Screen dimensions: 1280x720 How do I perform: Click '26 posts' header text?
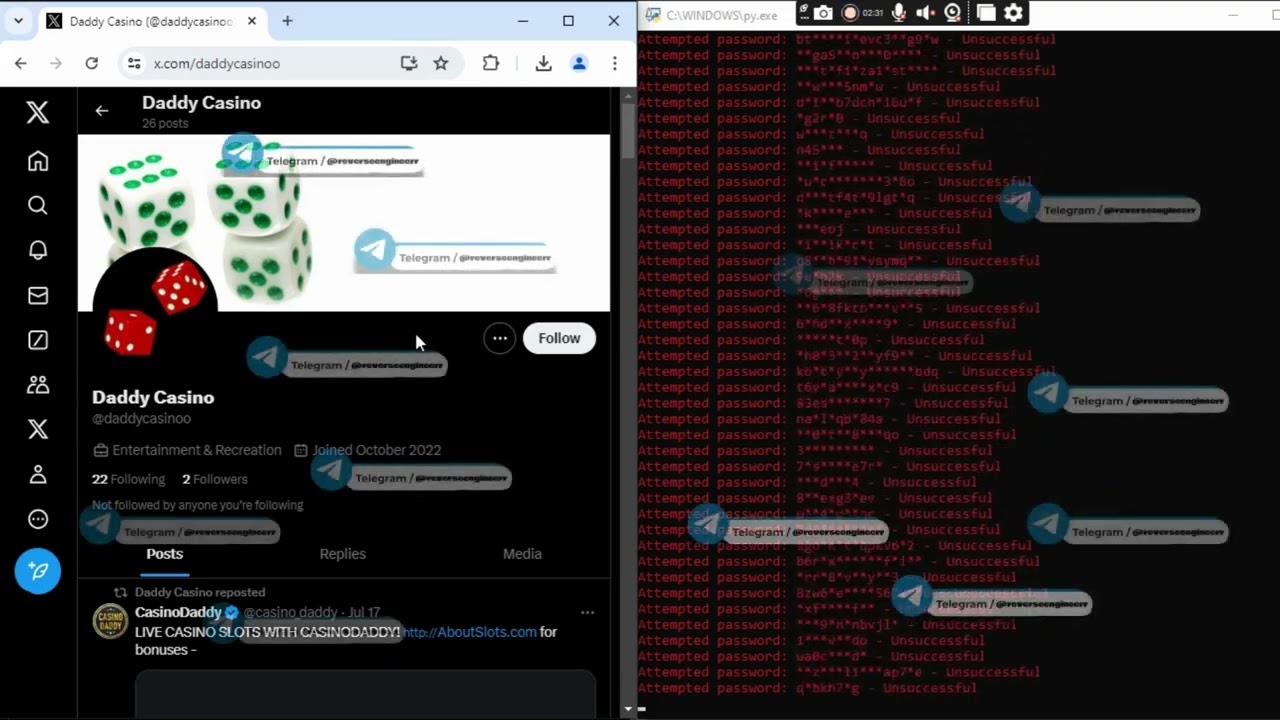(x=165, y=123)
